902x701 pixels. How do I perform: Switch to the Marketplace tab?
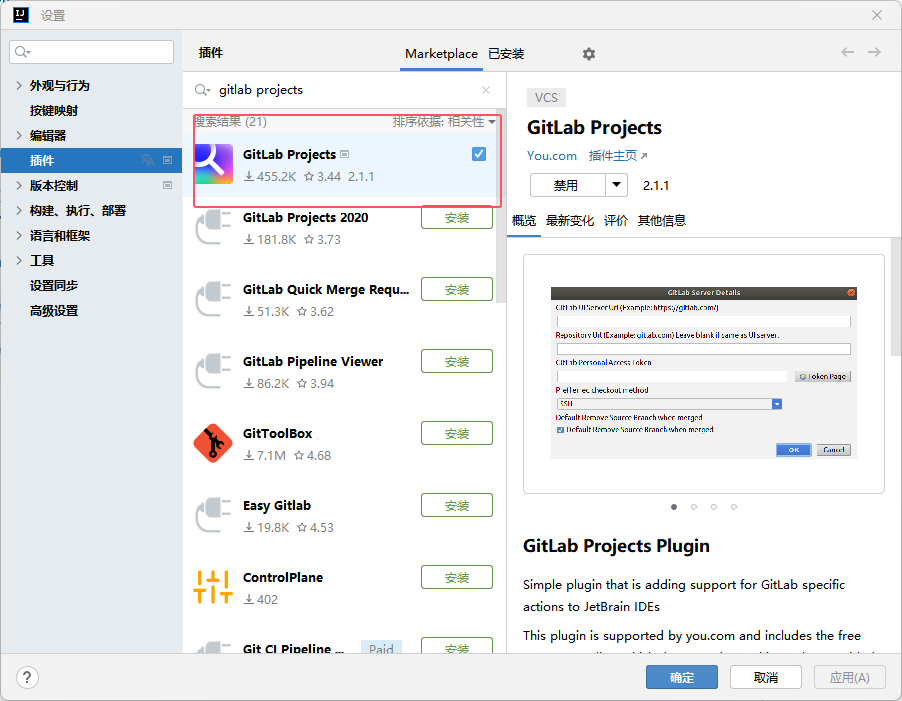(x=441, y=54)
